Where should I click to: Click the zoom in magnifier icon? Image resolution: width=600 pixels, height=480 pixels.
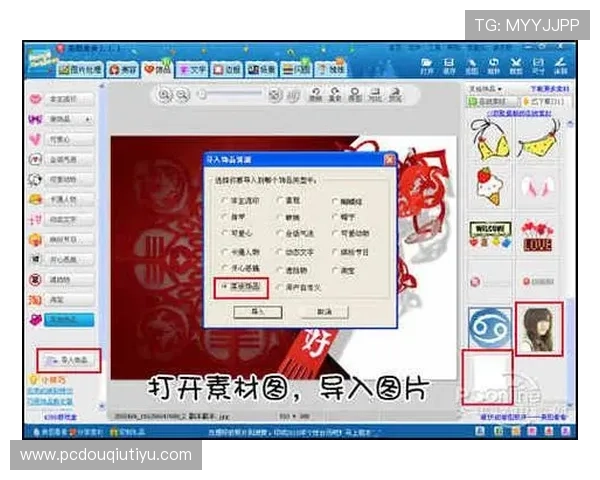165,95
